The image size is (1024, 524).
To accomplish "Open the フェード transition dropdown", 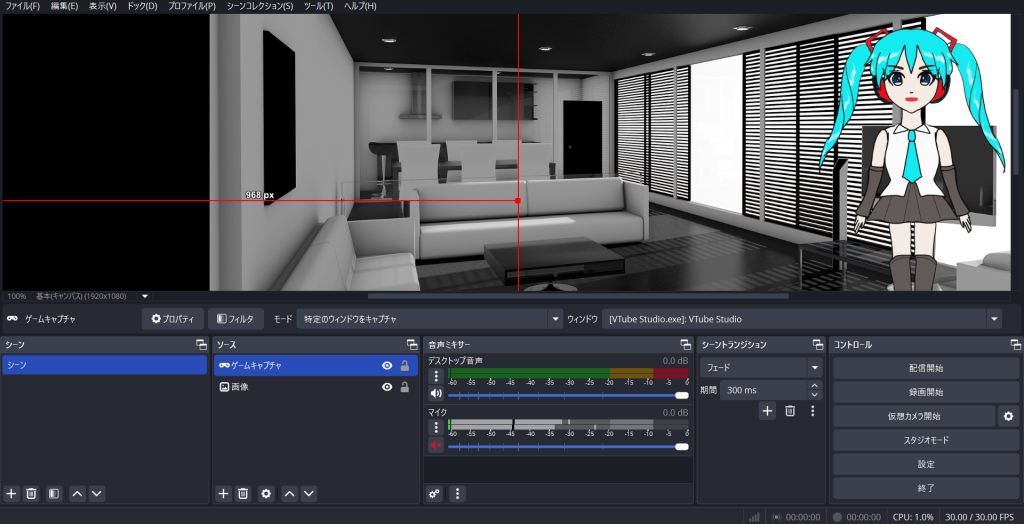I will coord(761,367).
